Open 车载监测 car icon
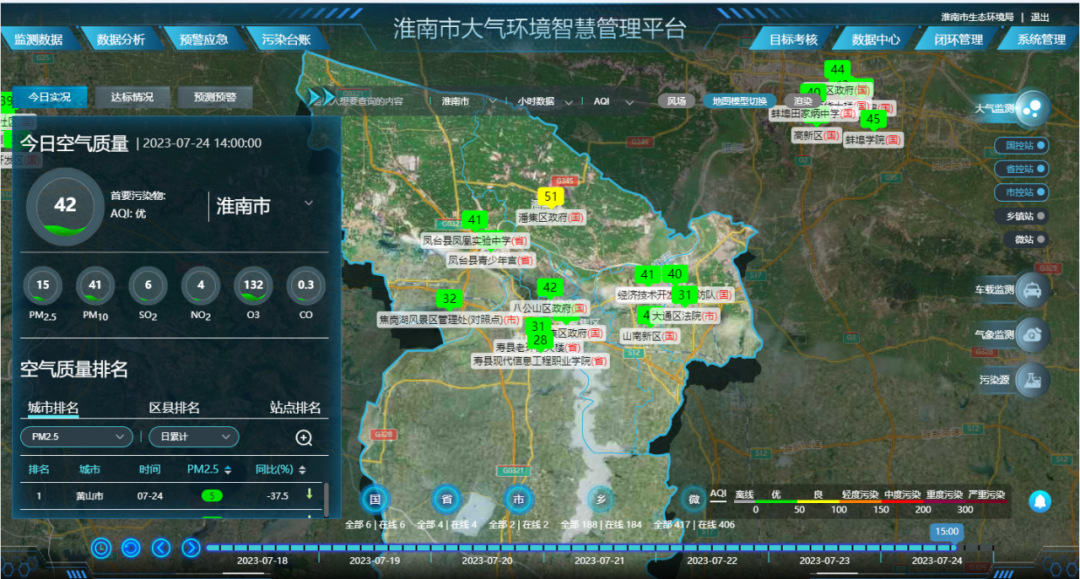 pyautogui.click(x=1032, y=290)
